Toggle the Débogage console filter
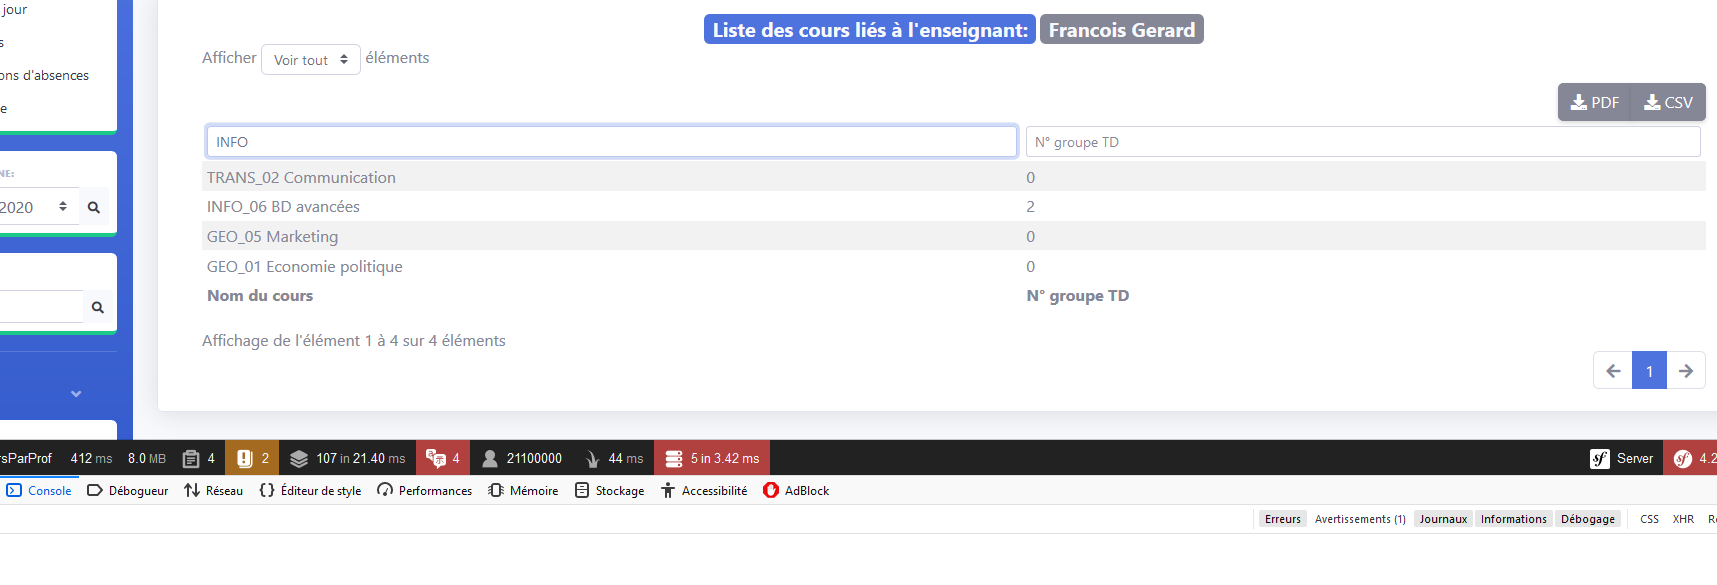Viewport: 1717px width, 585px height. pyautogui.click(x=1588, y=519)
